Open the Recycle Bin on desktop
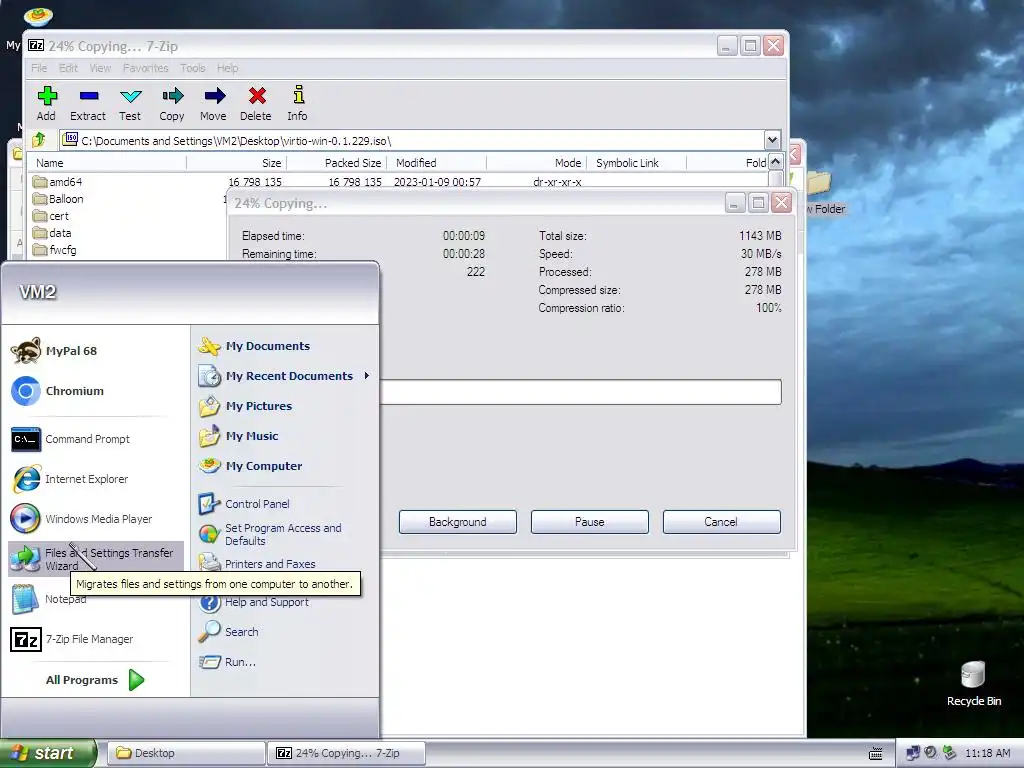The image size is (1024, 768). click(x=973, y=684)
